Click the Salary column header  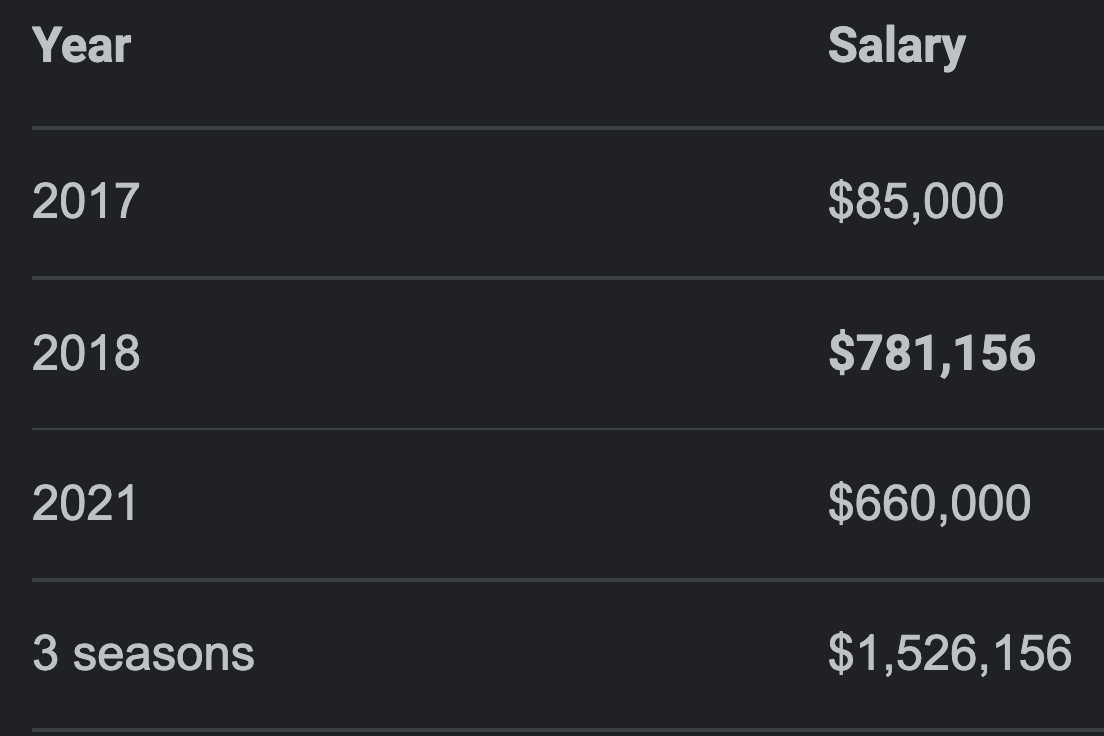coord(896,48)
